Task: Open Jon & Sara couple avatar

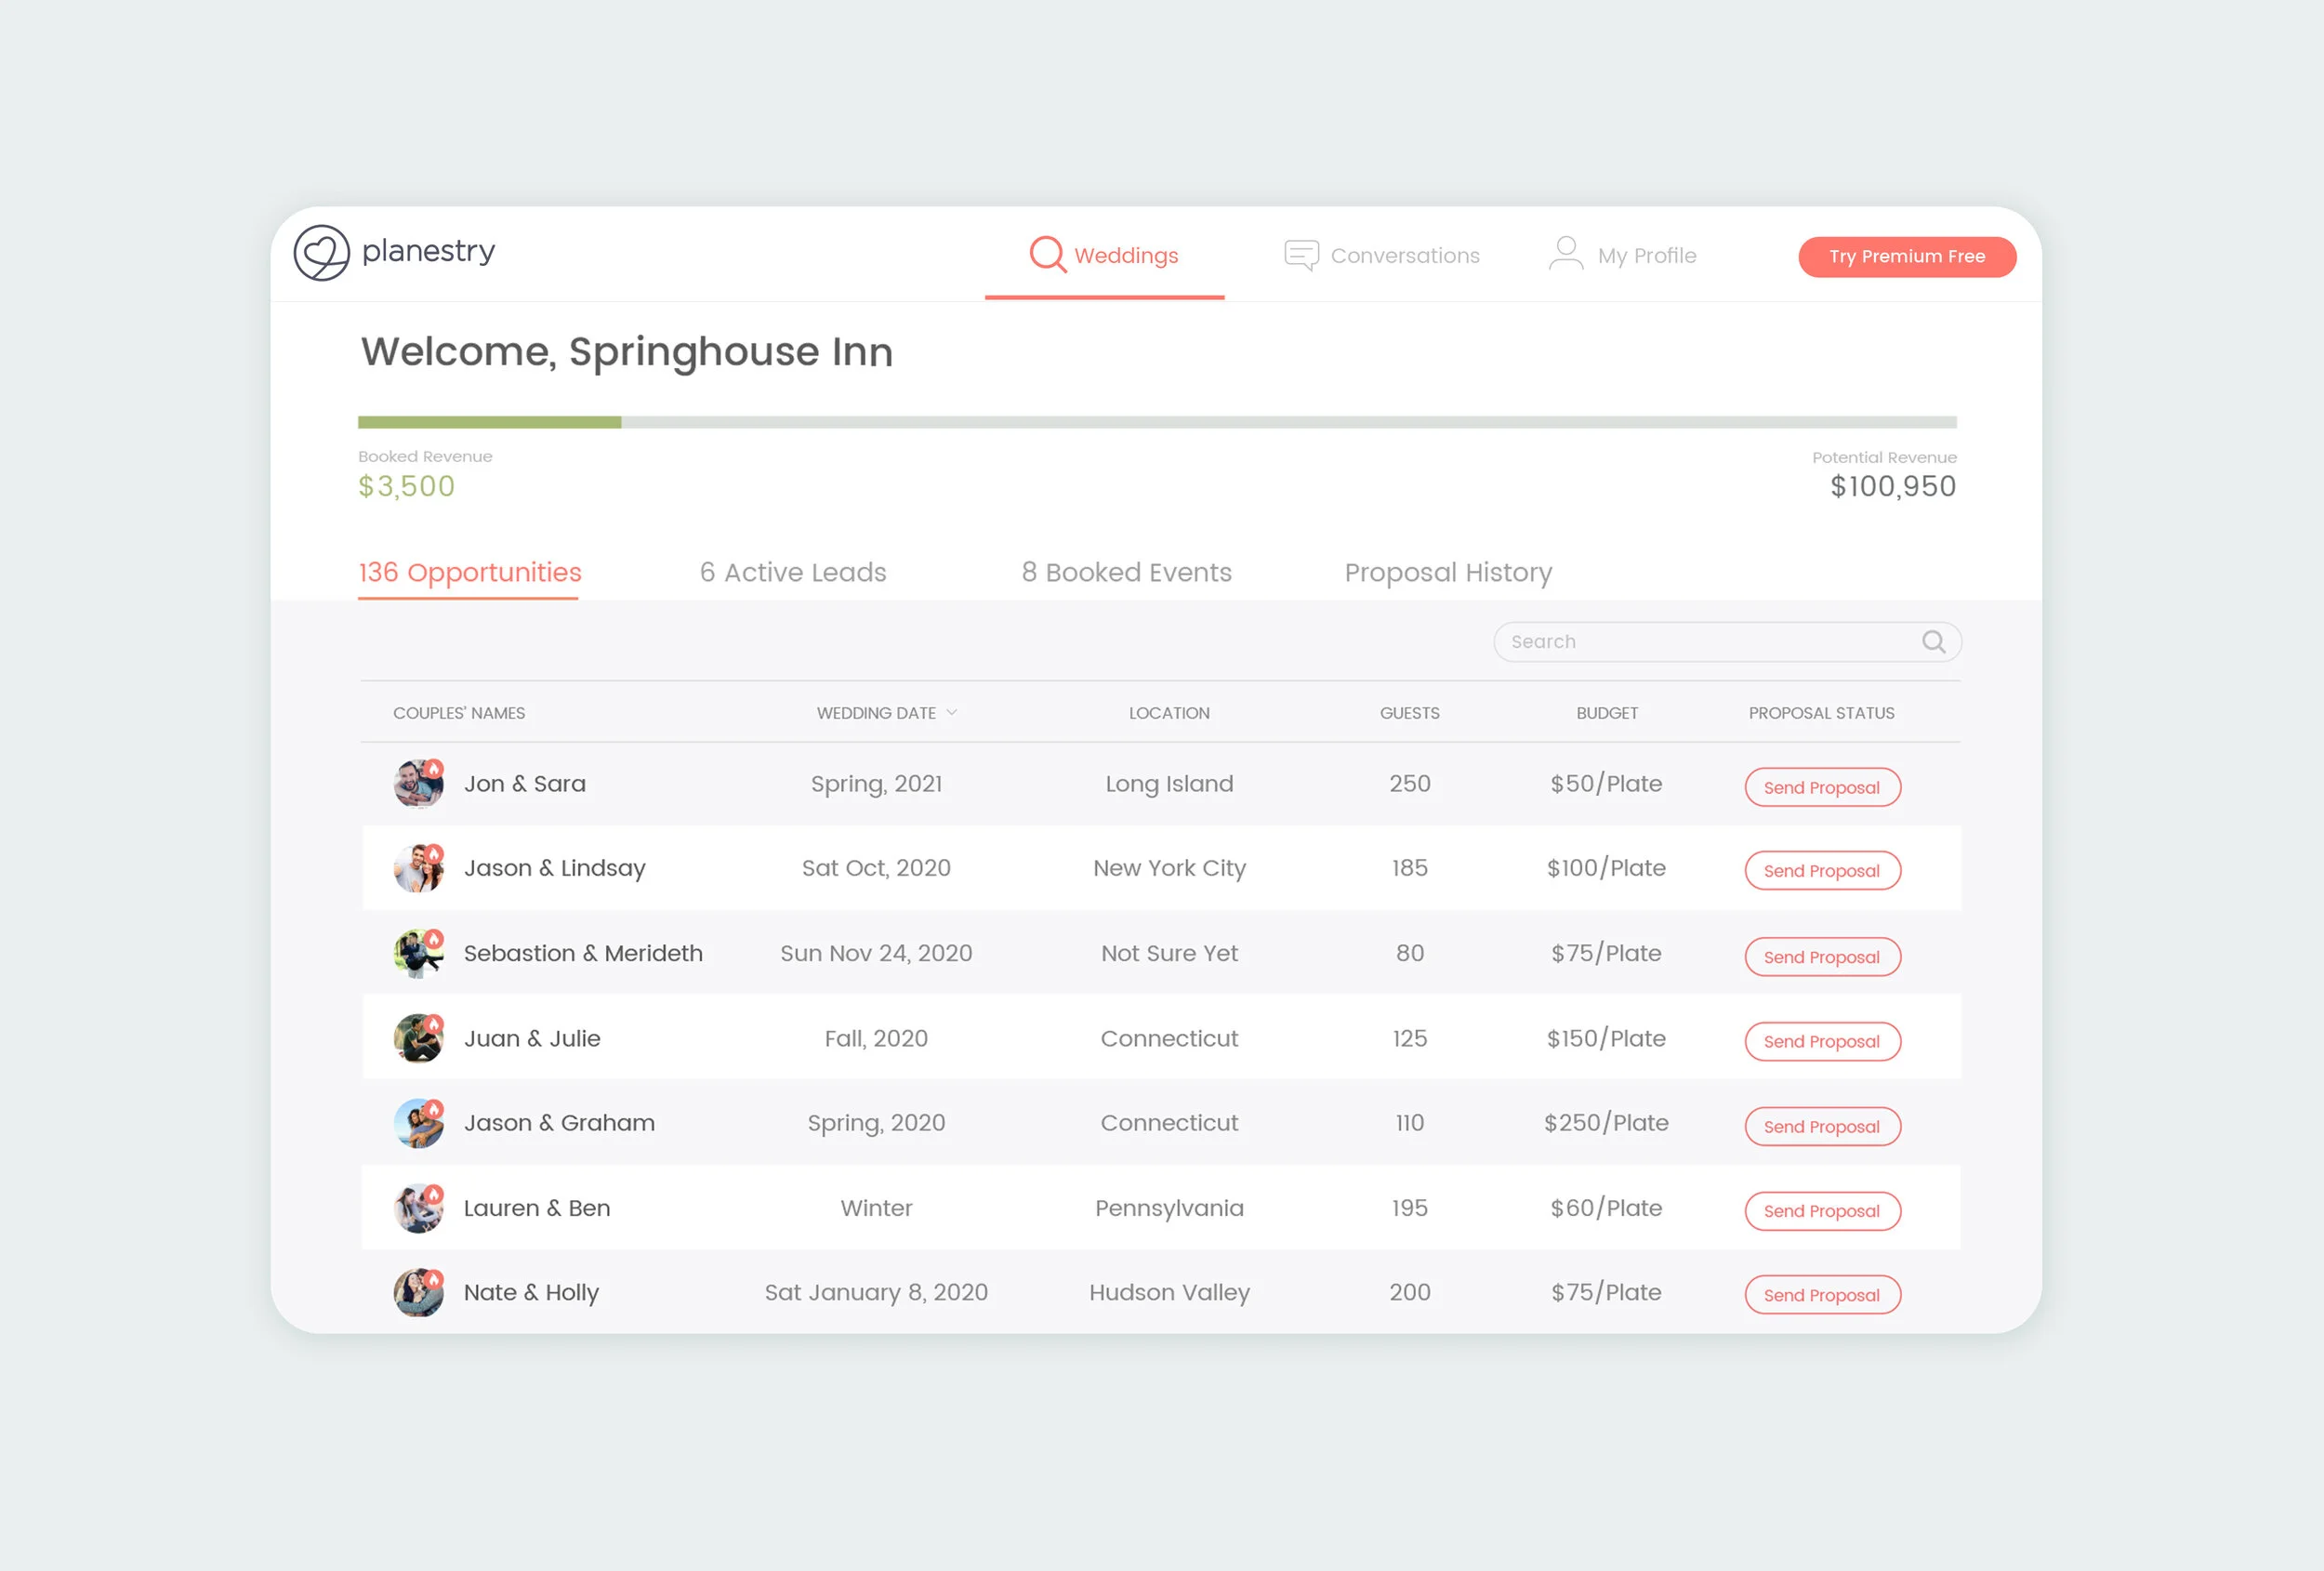Action: 418,784
